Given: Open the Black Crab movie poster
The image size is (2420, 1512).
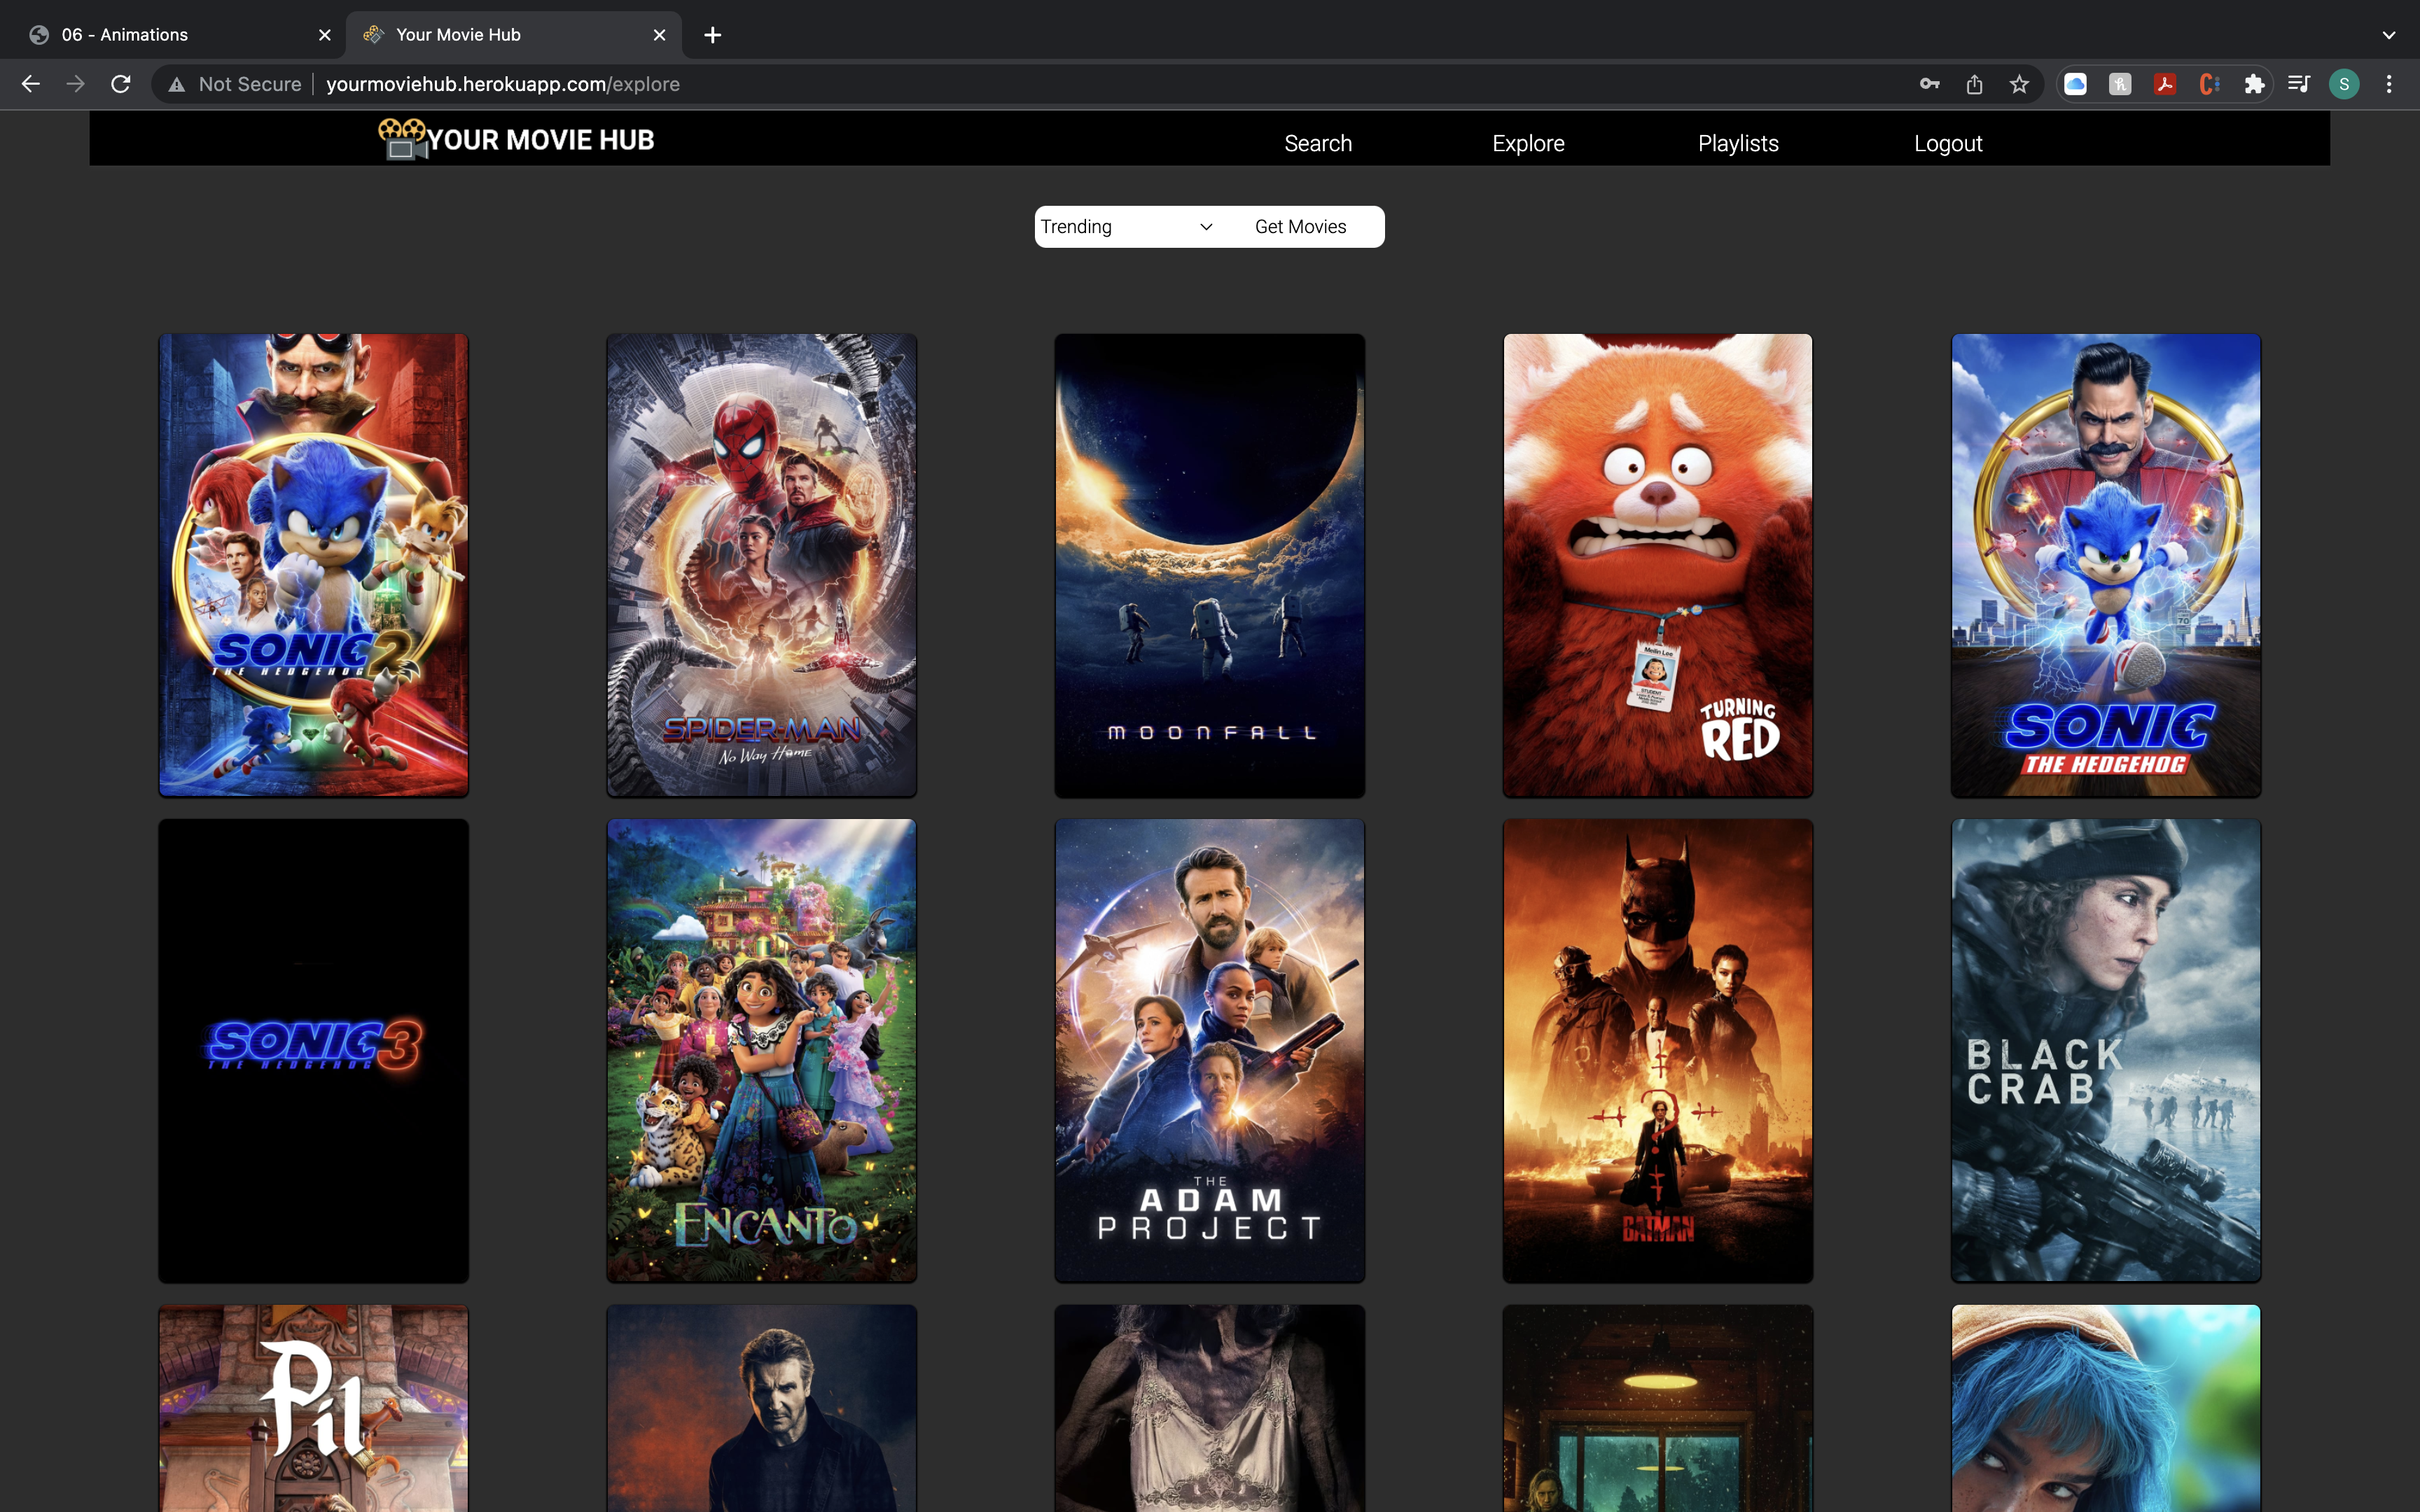Looking at the screenshot, I should [x=2106, y=1050].
